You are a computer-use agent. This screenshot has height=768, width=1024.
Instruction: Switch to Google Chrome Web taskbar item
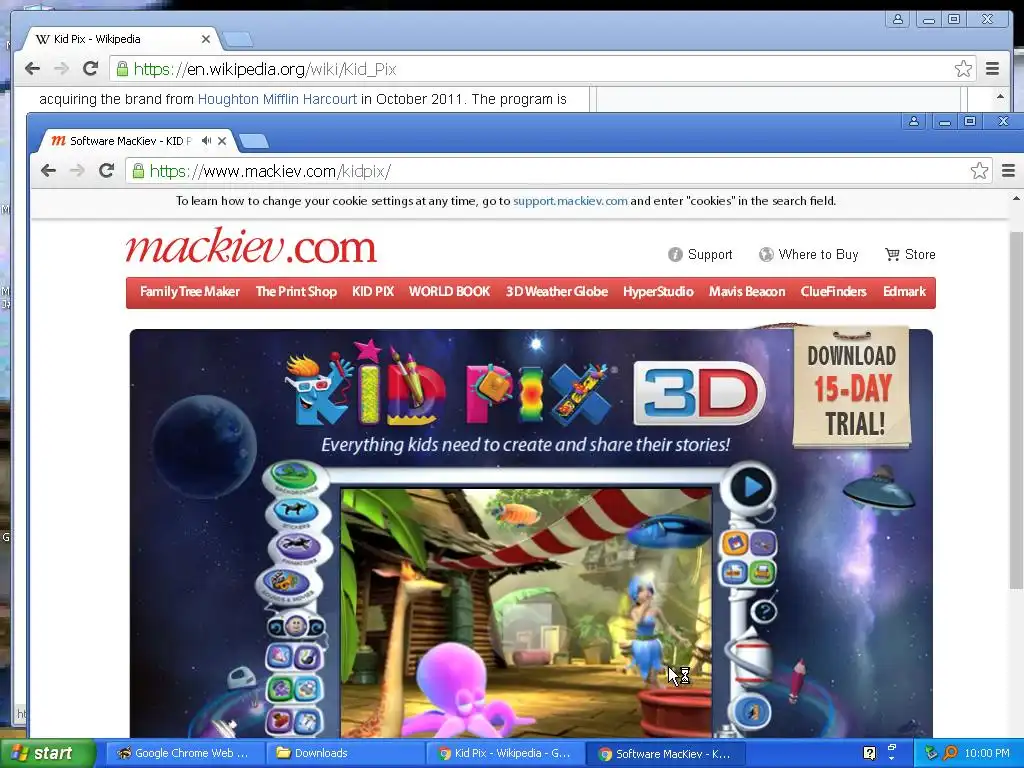184,753
